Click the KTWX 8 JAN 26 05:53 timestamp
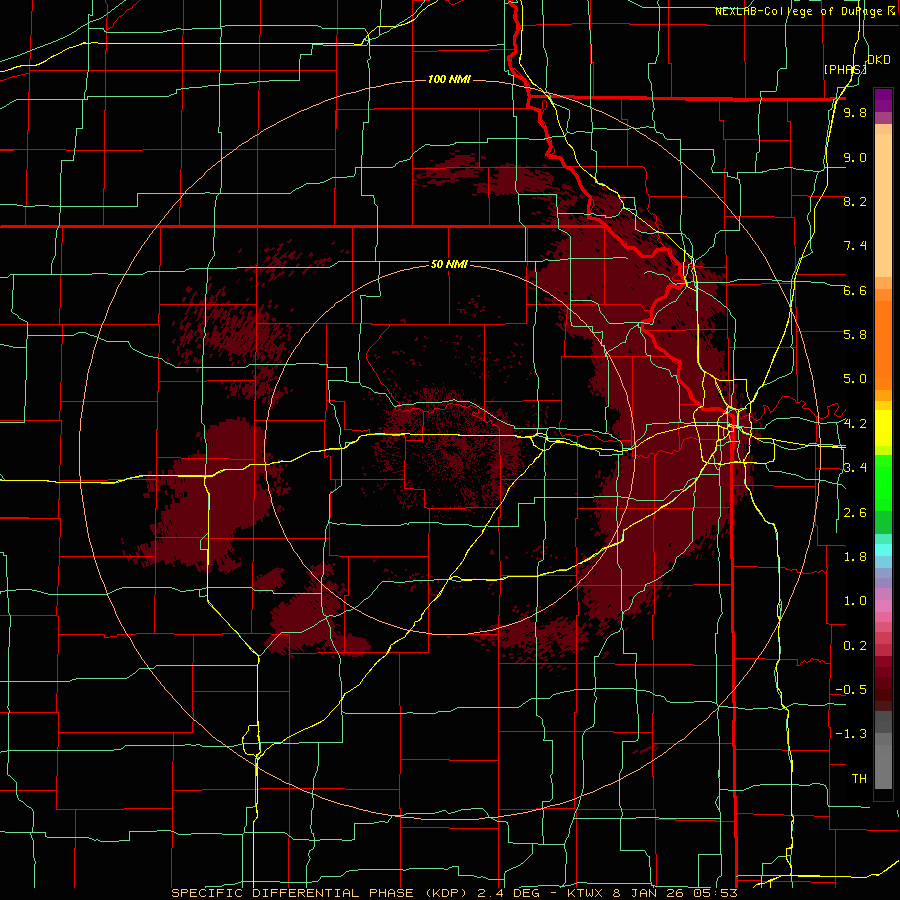900x900 pixels. point(652,893)
